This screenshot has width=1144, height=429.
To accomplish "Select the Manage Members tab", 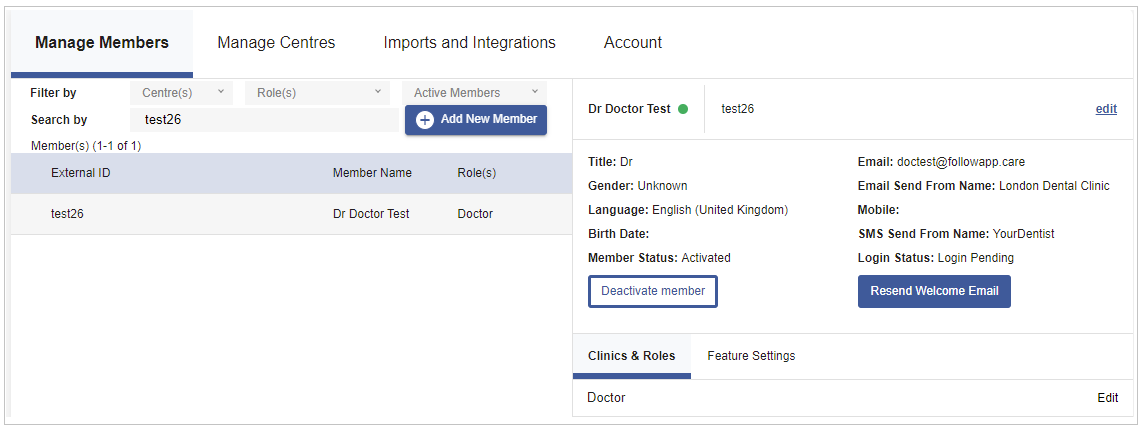I will tap(102, 42).
